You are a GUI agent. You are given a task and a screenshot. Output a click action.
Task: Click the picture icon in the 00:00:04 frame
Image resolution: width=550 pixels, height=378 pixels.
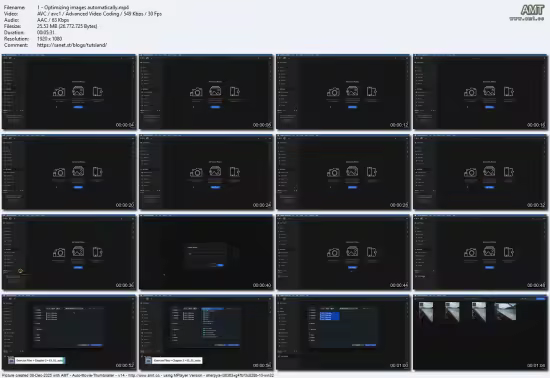[78, 91]
